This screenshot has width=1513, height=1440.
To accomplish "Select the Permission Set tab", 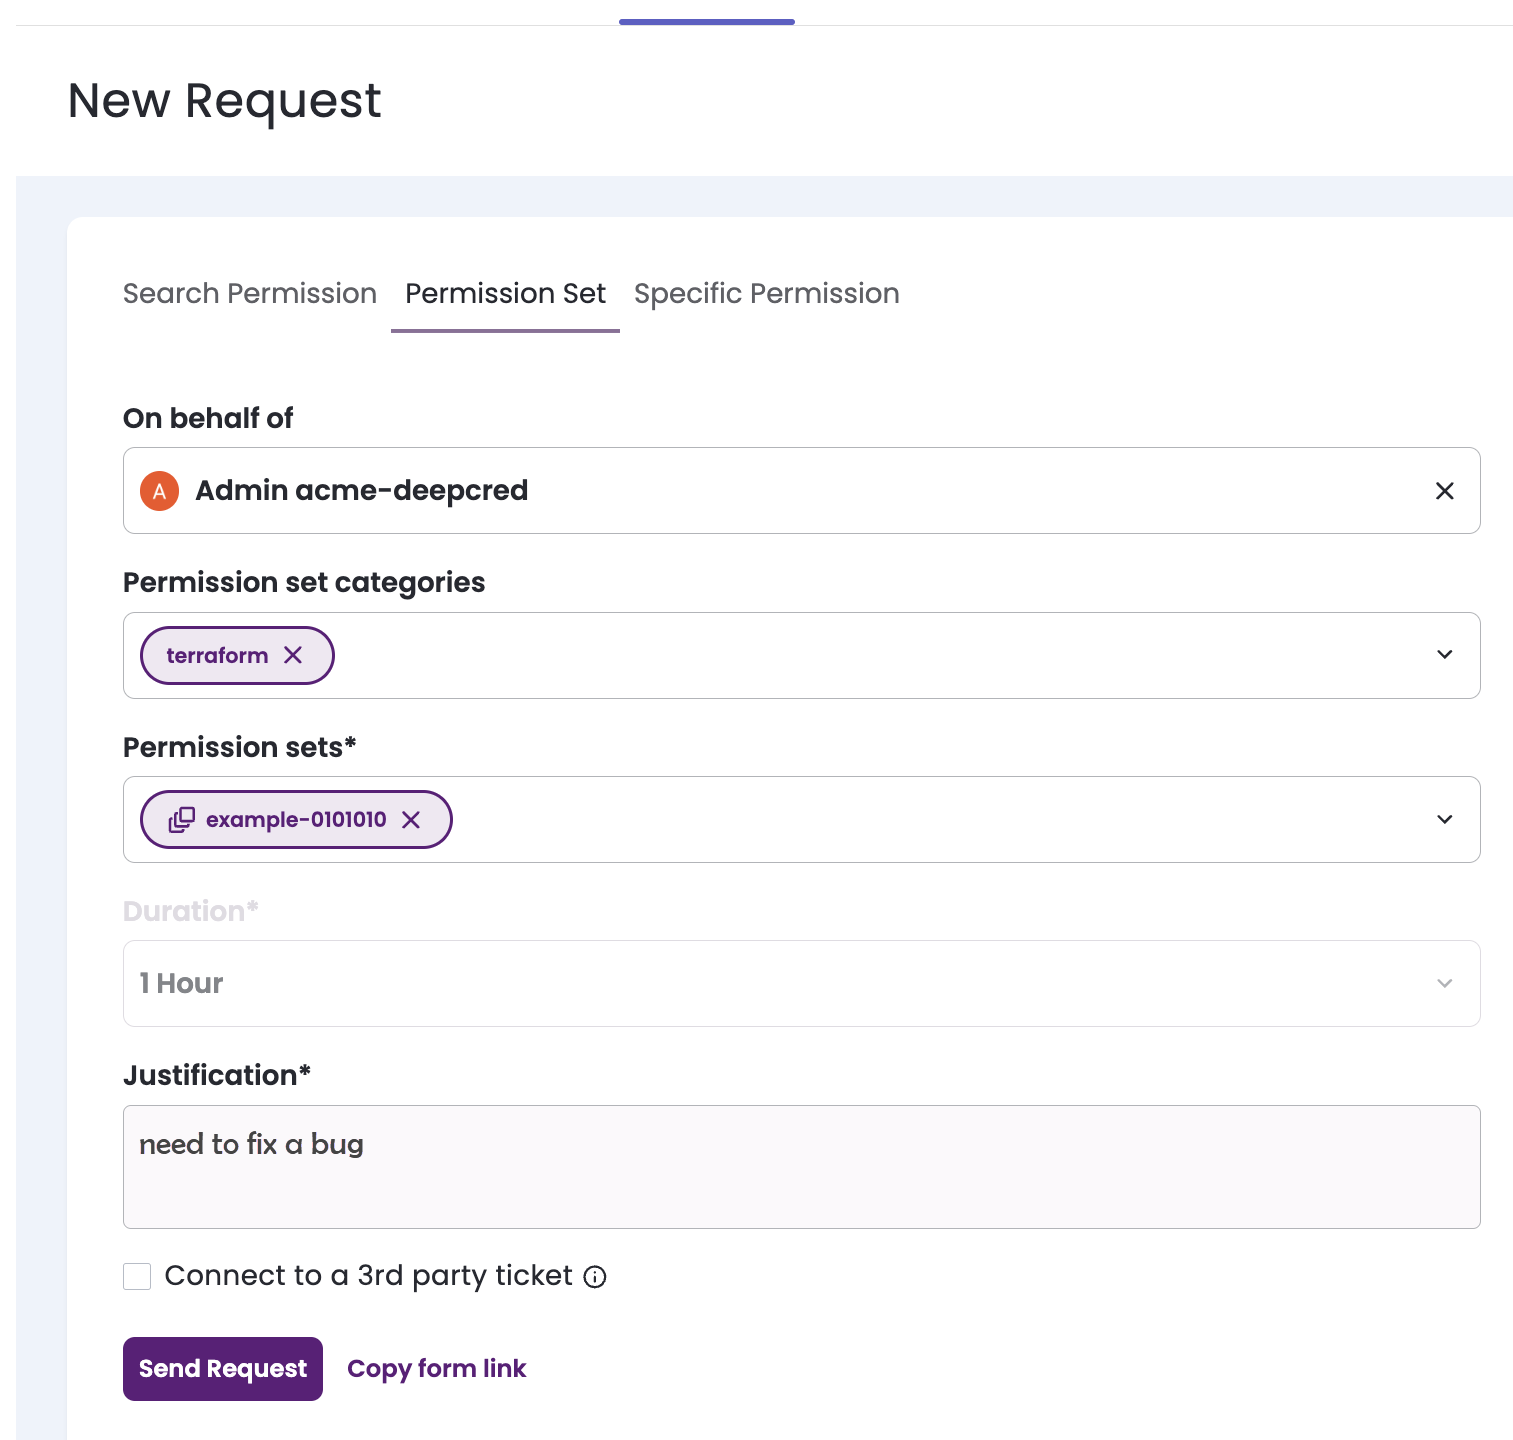I will pos(505,293).
